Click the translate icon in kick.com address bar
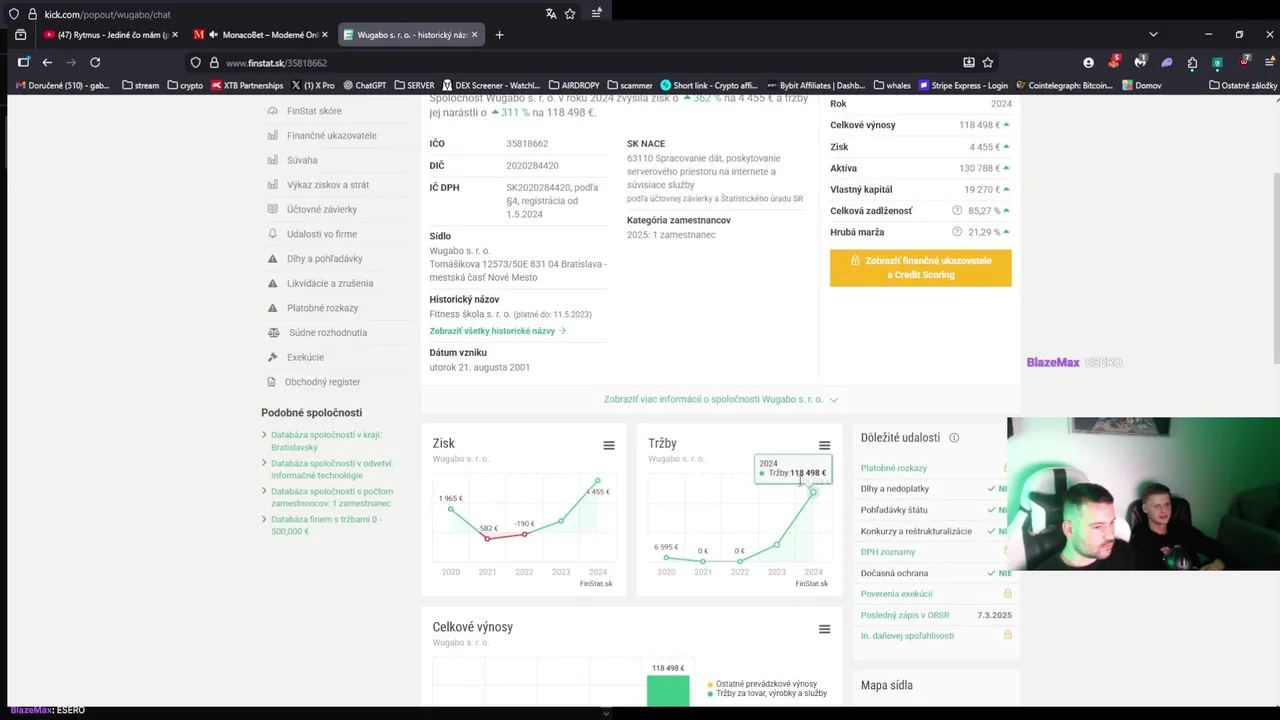Viewport: 1280px width, 720px height. pos(551,14)
